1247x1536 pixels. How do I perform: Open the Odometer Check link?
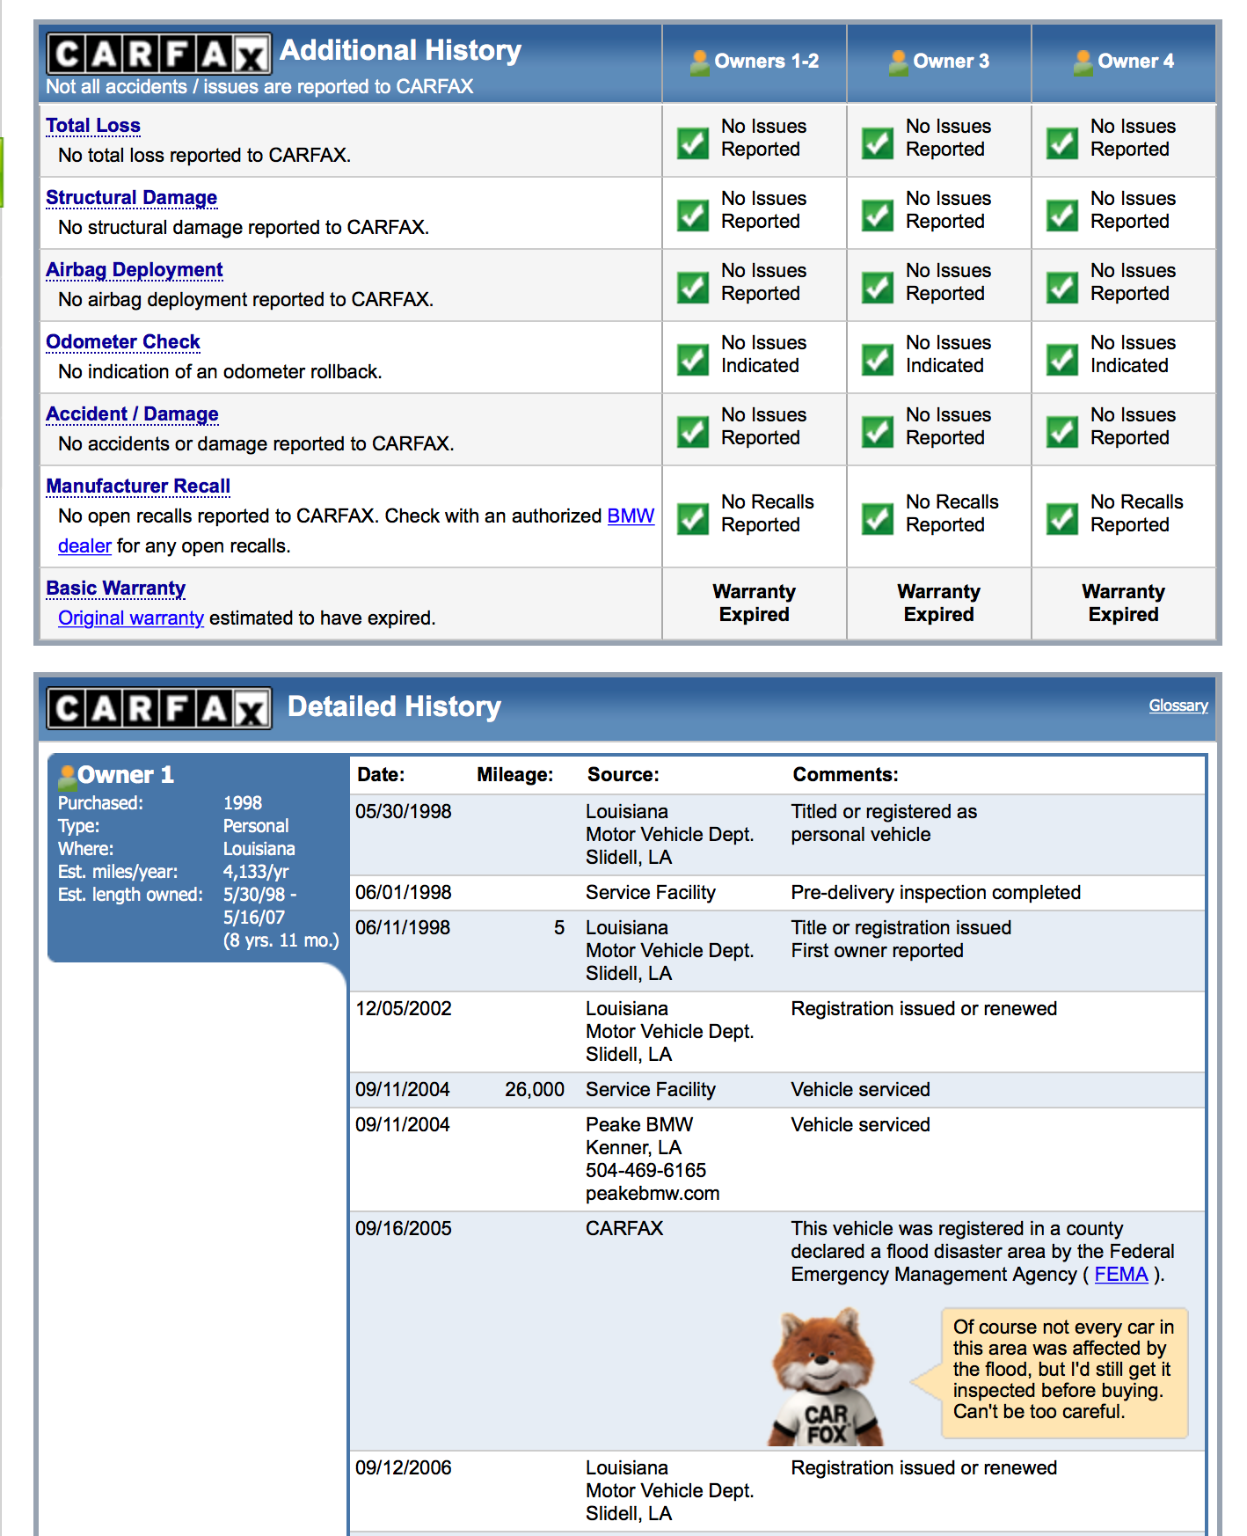point(123,342)
